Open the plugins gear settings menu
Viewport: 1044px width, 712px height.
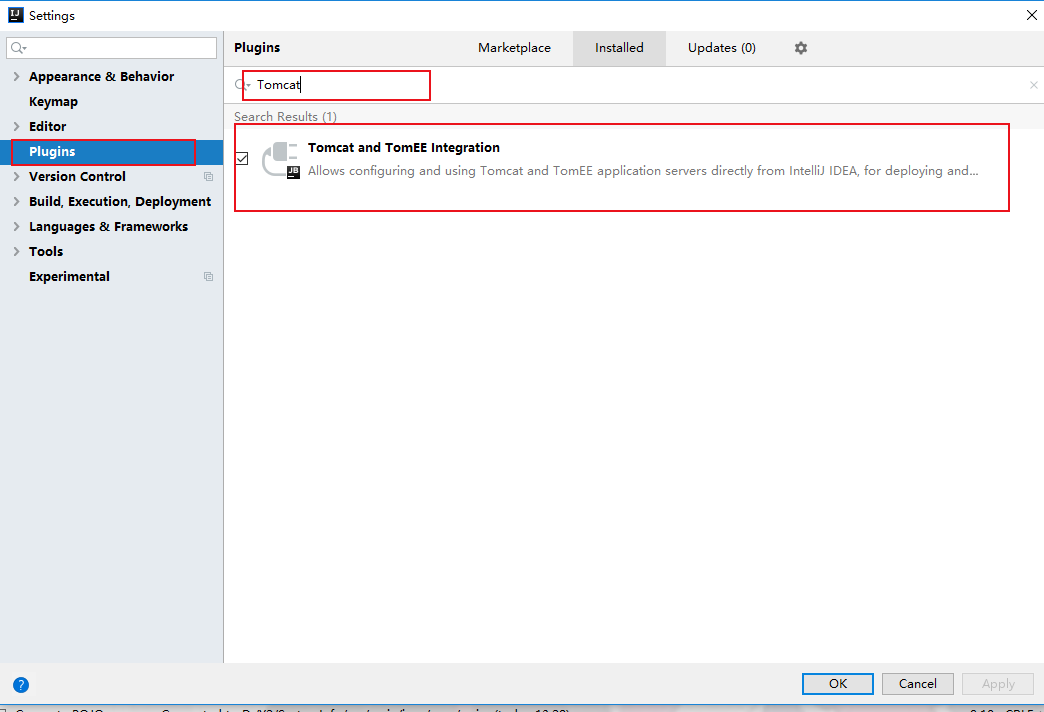click(800, 48)
